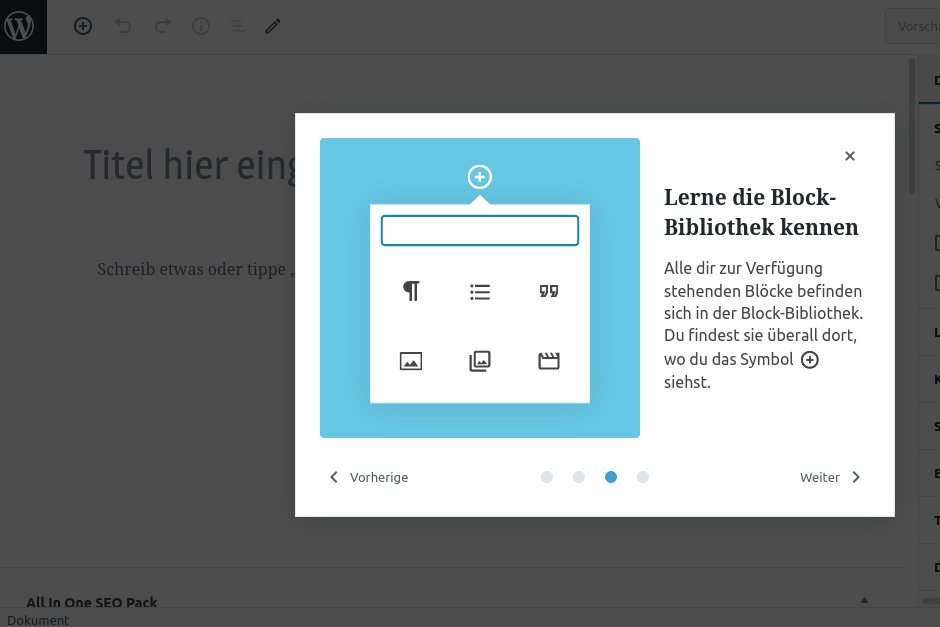Viewport: 940px width, 627px height.
Task: Collapse the All In One SEO Pack panel
Action: pyautogui.click(x=864, y=600)
